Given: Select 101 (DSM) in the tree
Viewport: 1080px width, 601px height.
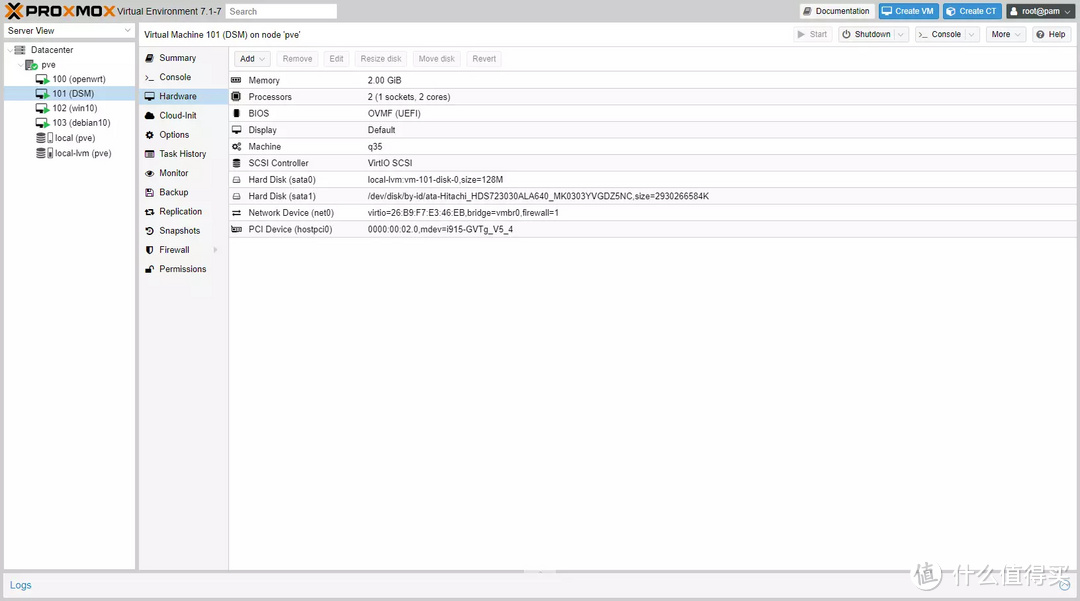Looking at the screenshot, I should [70, 94].
